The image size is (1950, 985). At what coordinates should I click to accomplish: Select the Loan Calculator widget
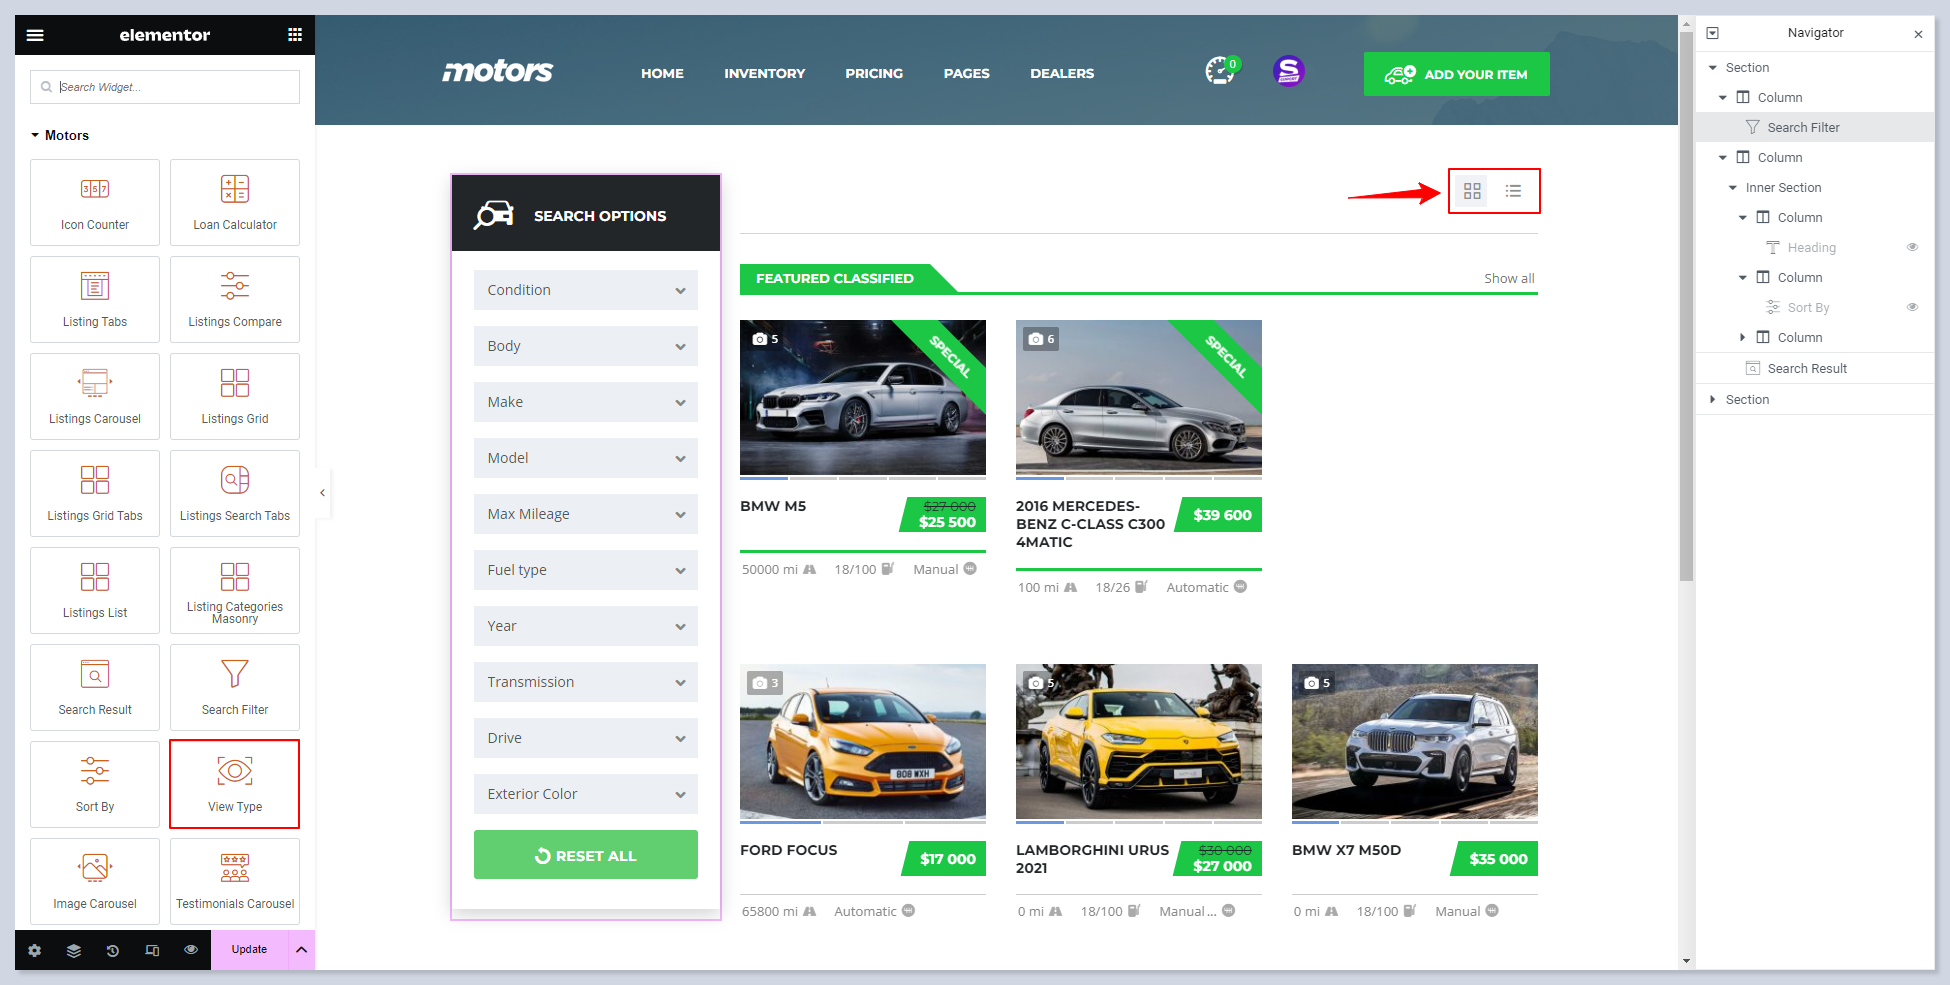[x=235, y=202]
